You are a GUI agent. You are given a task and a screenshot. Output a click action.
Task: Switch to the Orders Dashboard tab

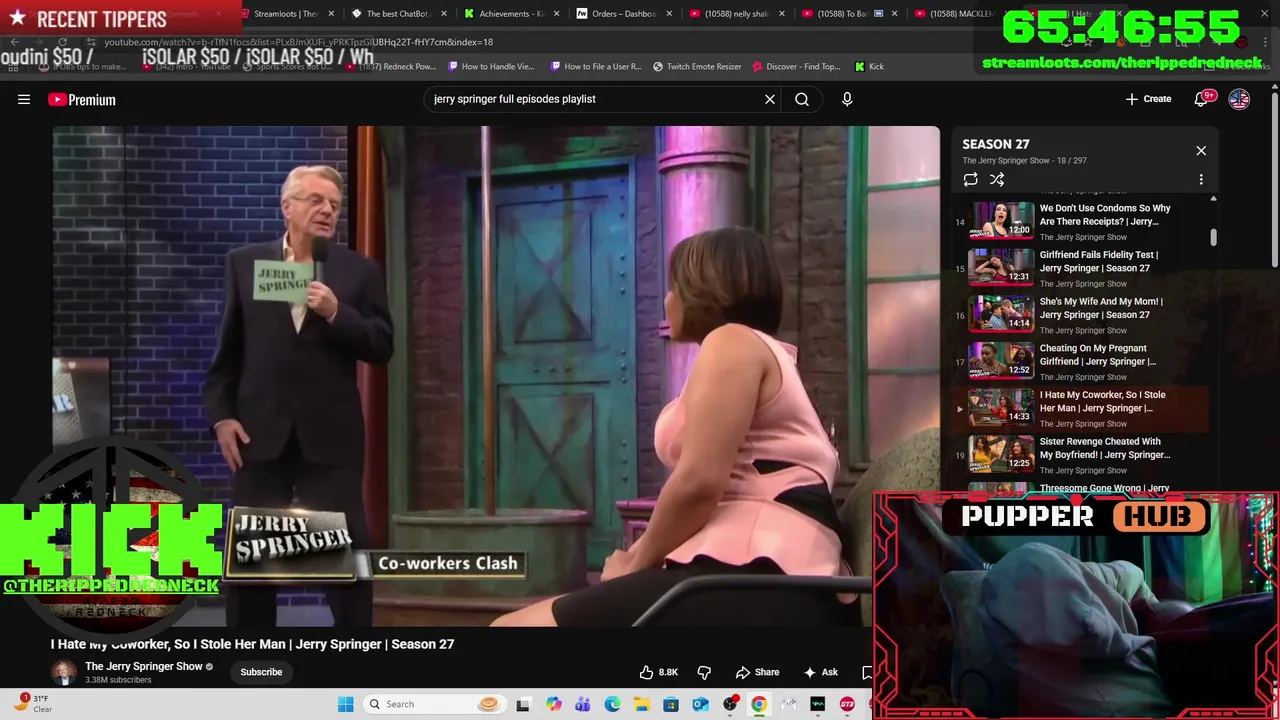click(x=616, y=14)
